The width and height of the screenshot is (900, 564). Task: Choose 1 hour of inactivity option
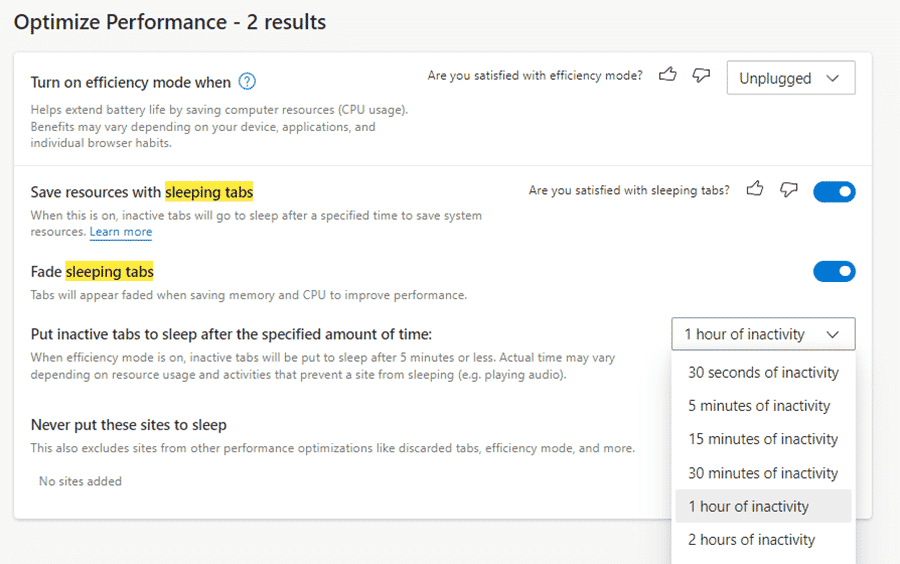coord(749,506)
